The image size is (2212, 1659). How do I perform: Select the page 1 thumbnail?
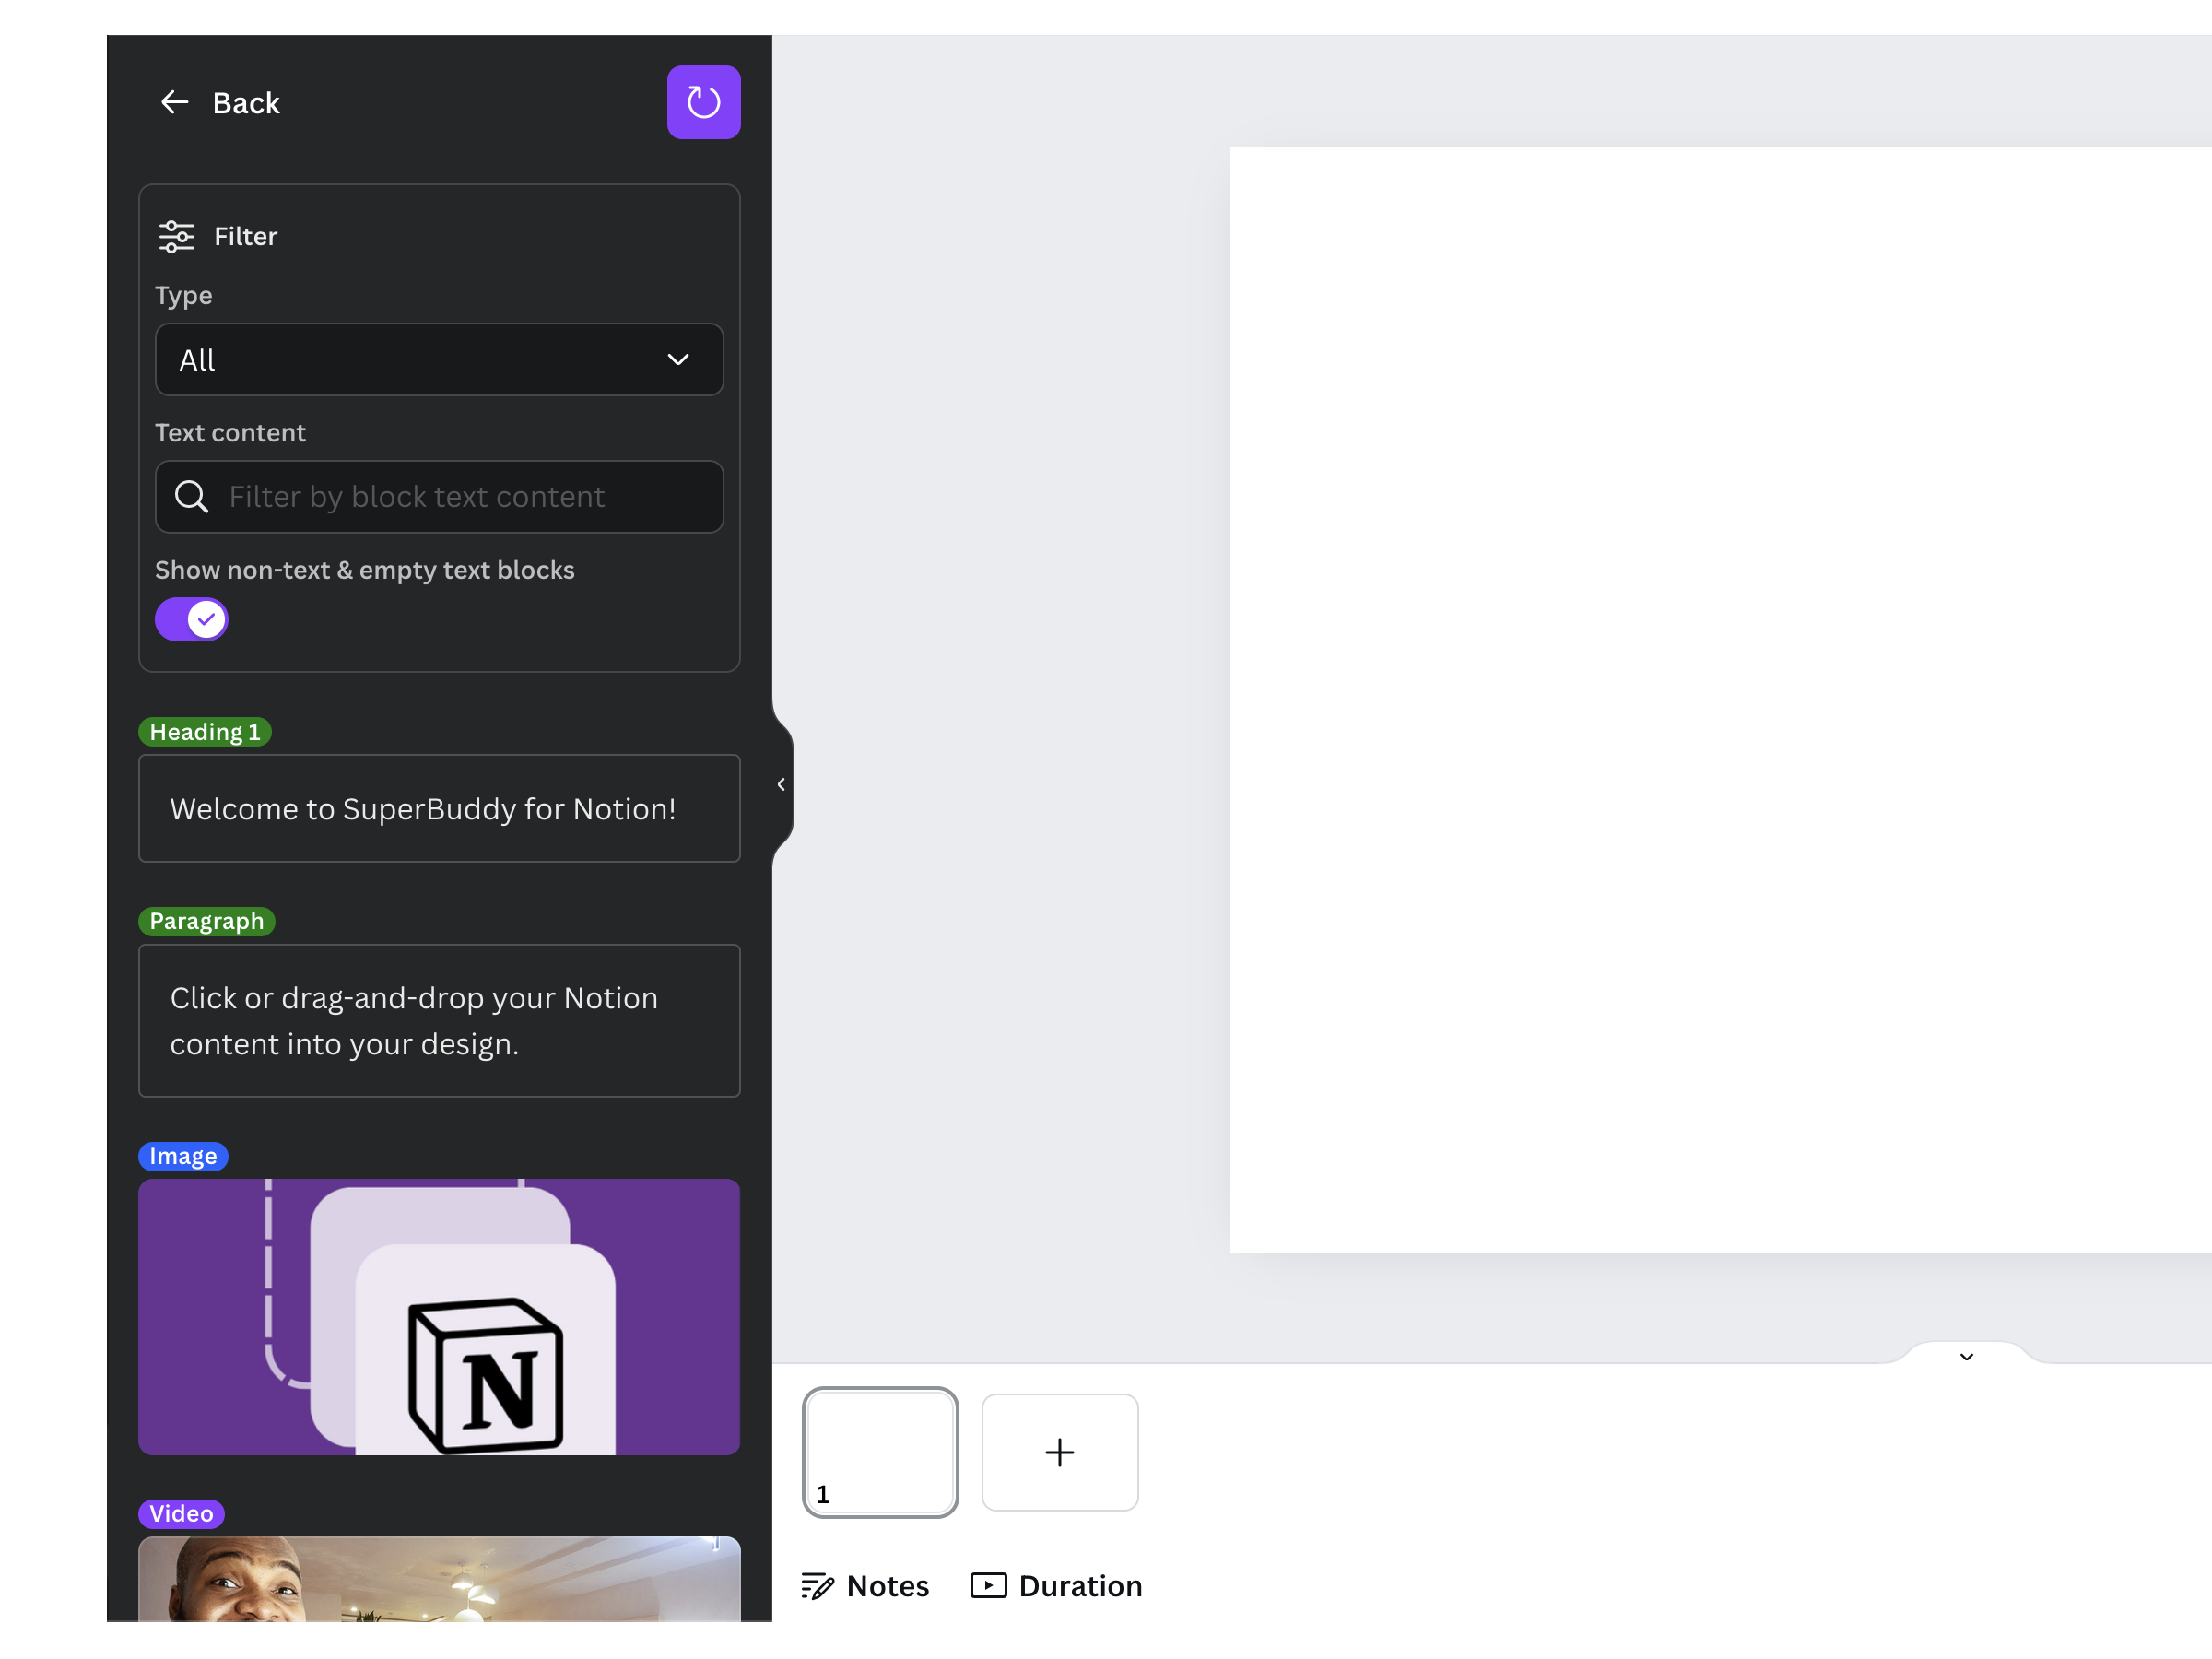880,1452
